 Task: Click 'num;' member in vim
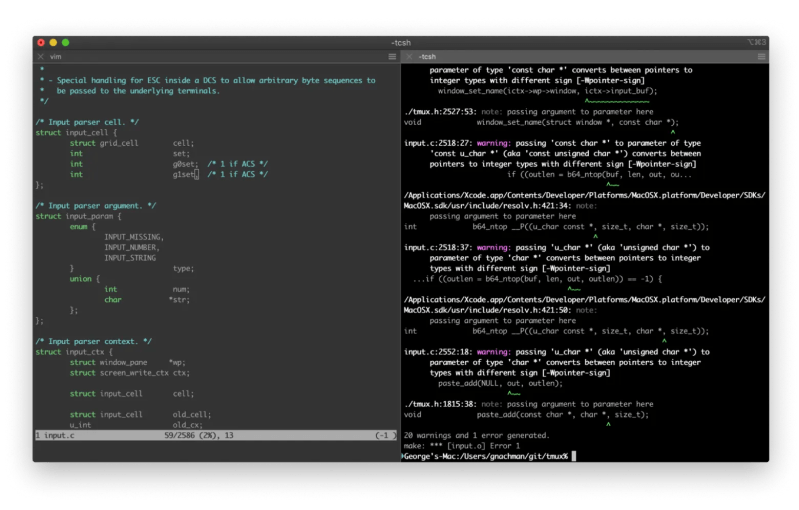click(x=181, y=289)
